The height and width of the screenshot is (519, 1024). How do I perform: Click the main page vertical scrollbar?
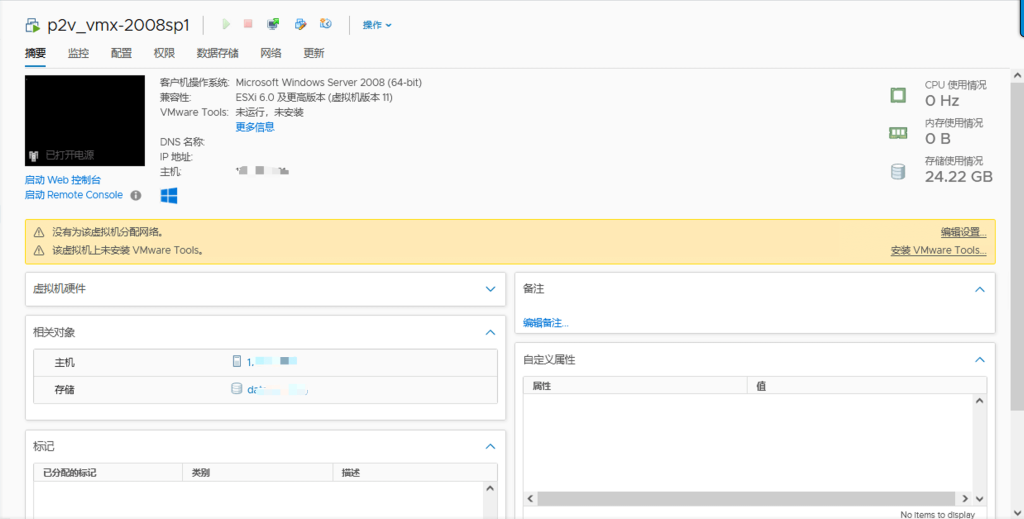tap(1017, 247)
